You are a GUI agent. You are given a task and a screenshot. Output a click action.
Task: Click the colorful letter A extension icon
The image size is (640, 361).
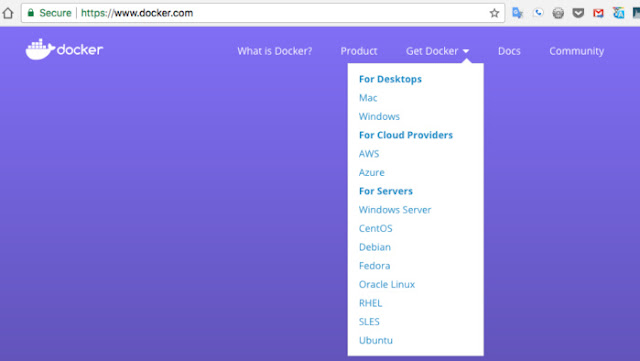(618, 13)
